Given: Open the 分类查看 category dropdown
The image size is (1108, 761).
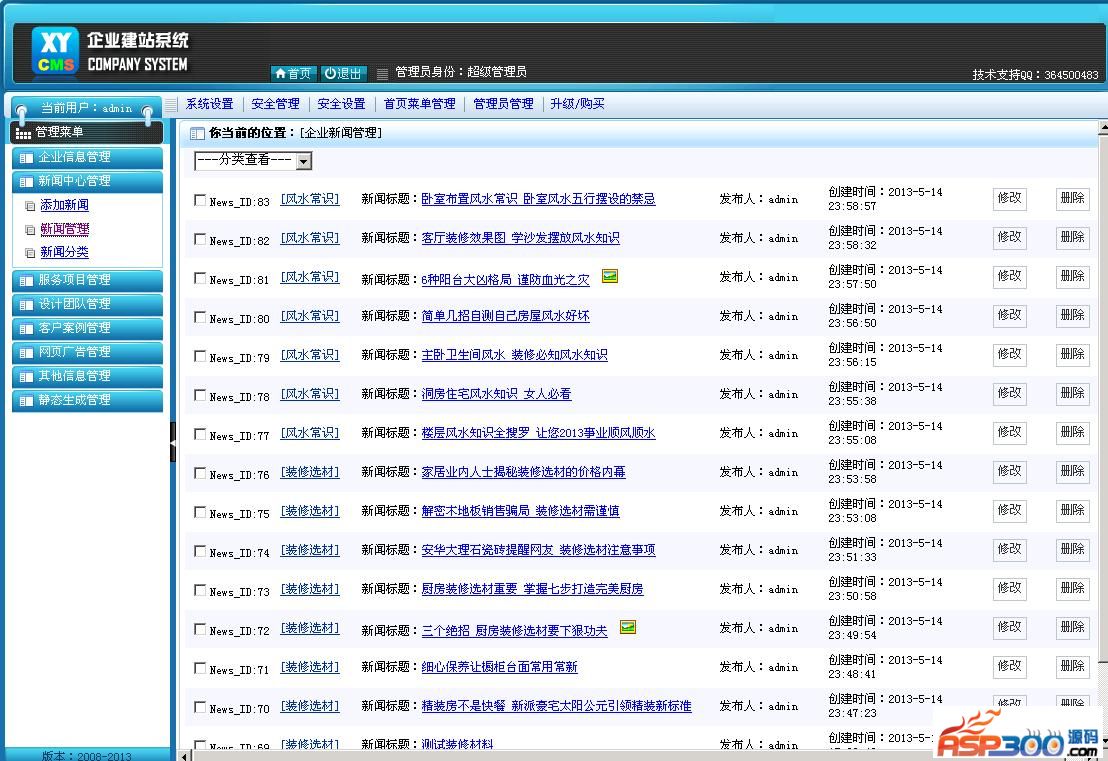Looking at the screenshot, I should point(253,161).
